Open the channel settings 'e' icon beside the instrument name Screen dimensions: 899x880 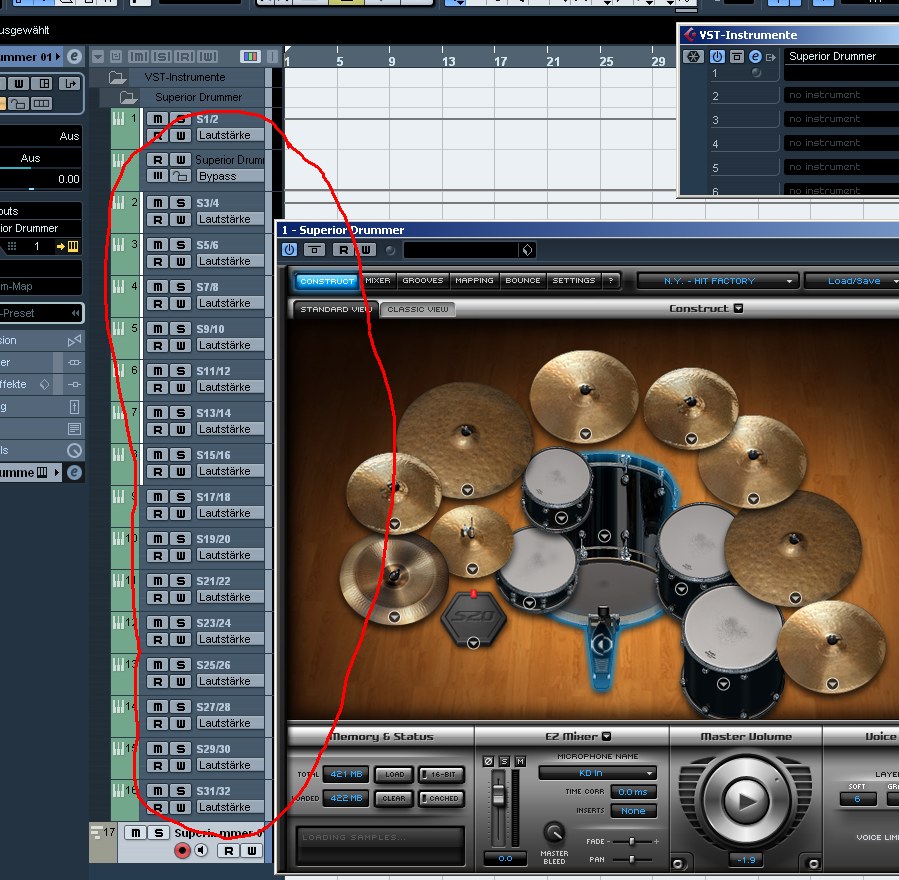tap(74, 472)
